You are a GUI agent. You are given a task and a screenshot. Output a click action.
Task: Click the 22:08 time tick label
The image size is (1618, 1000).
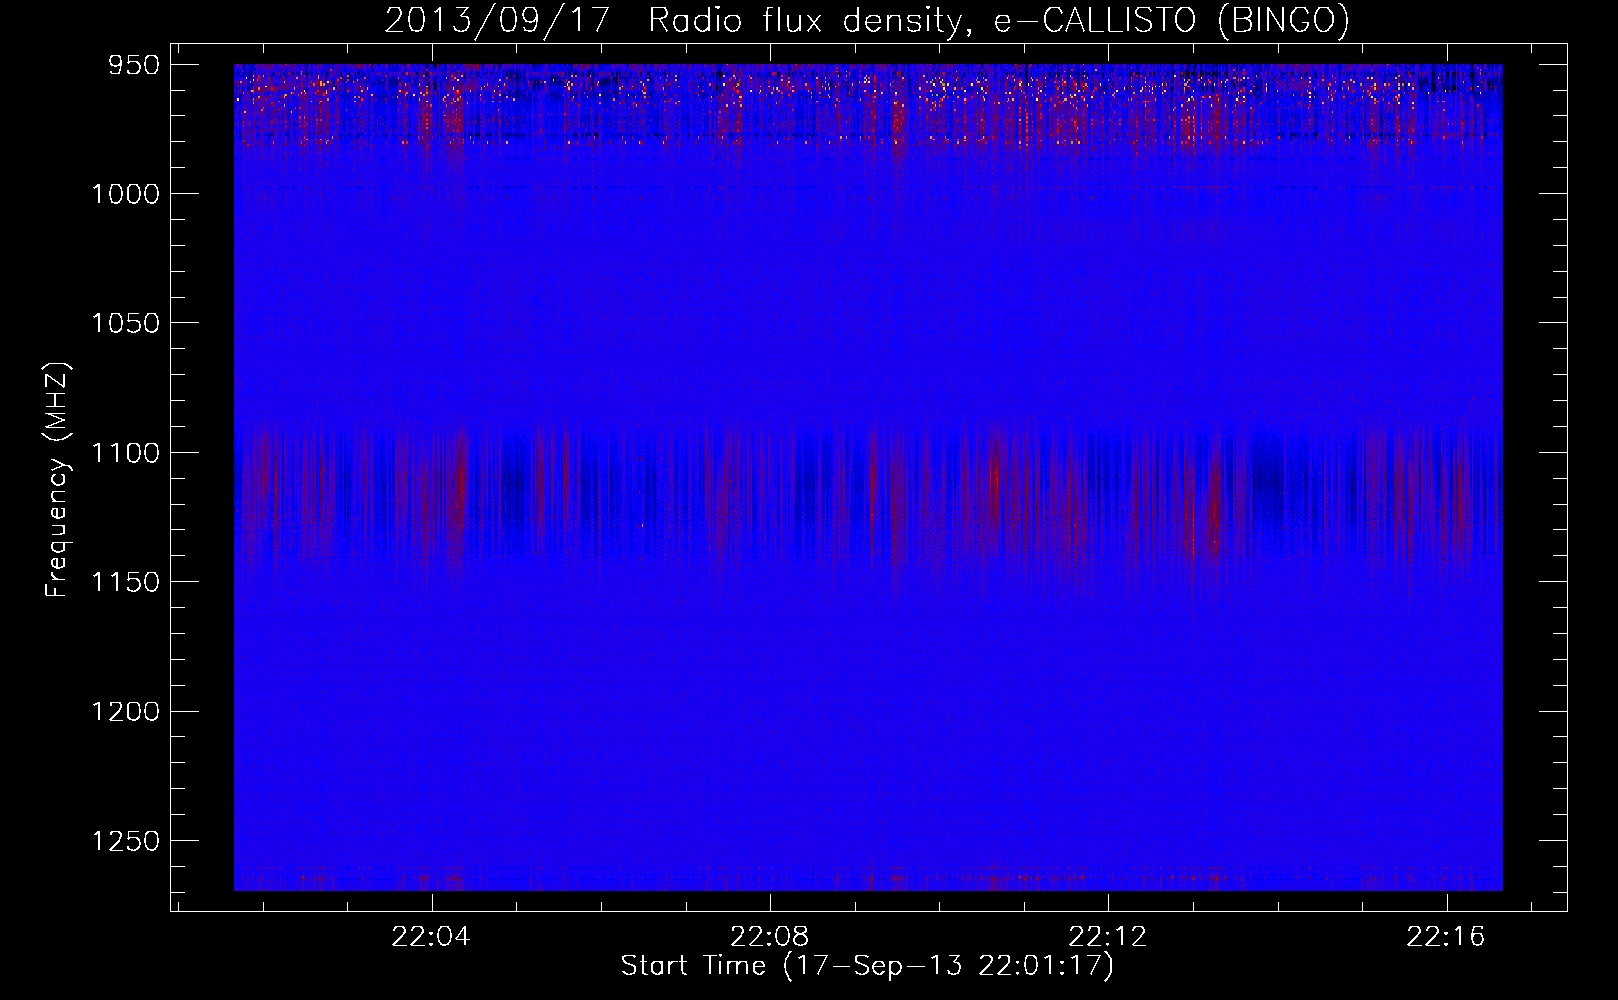coord(770,937)
